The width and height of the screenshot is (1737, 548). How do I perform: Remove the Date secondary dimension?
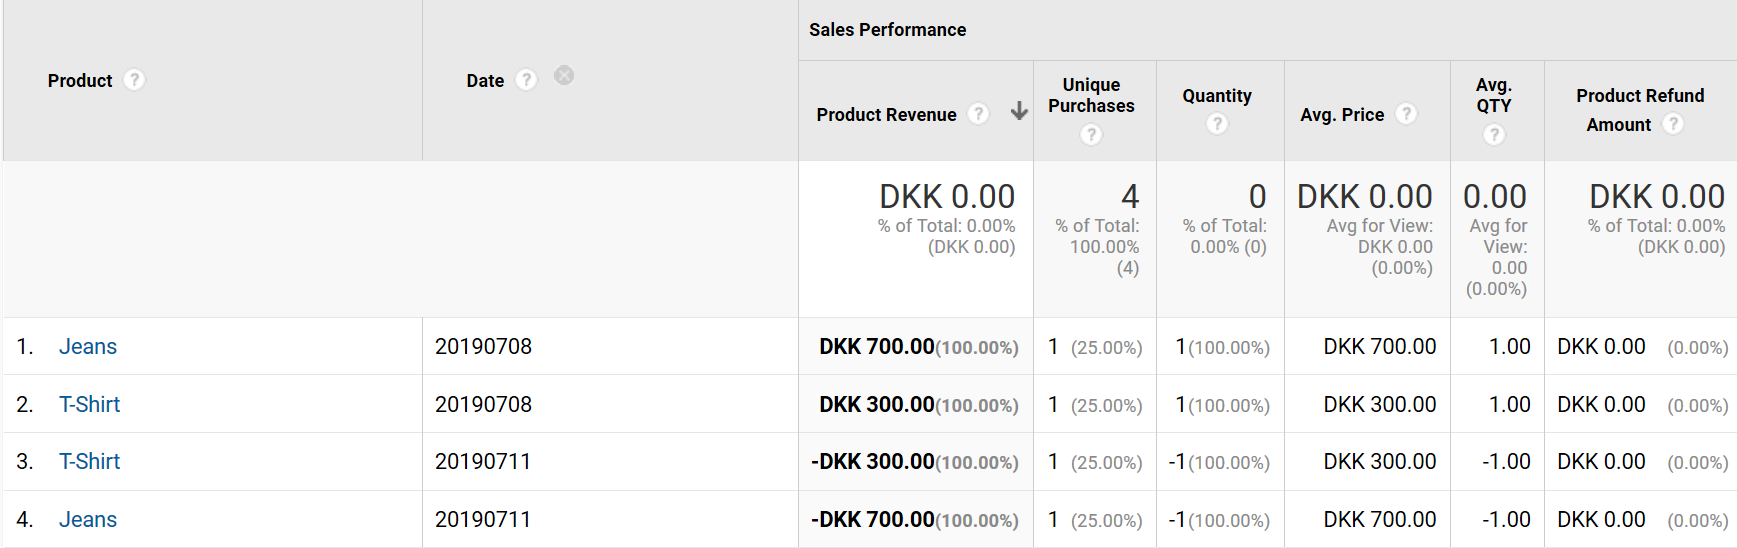click(x=564, y=76)
